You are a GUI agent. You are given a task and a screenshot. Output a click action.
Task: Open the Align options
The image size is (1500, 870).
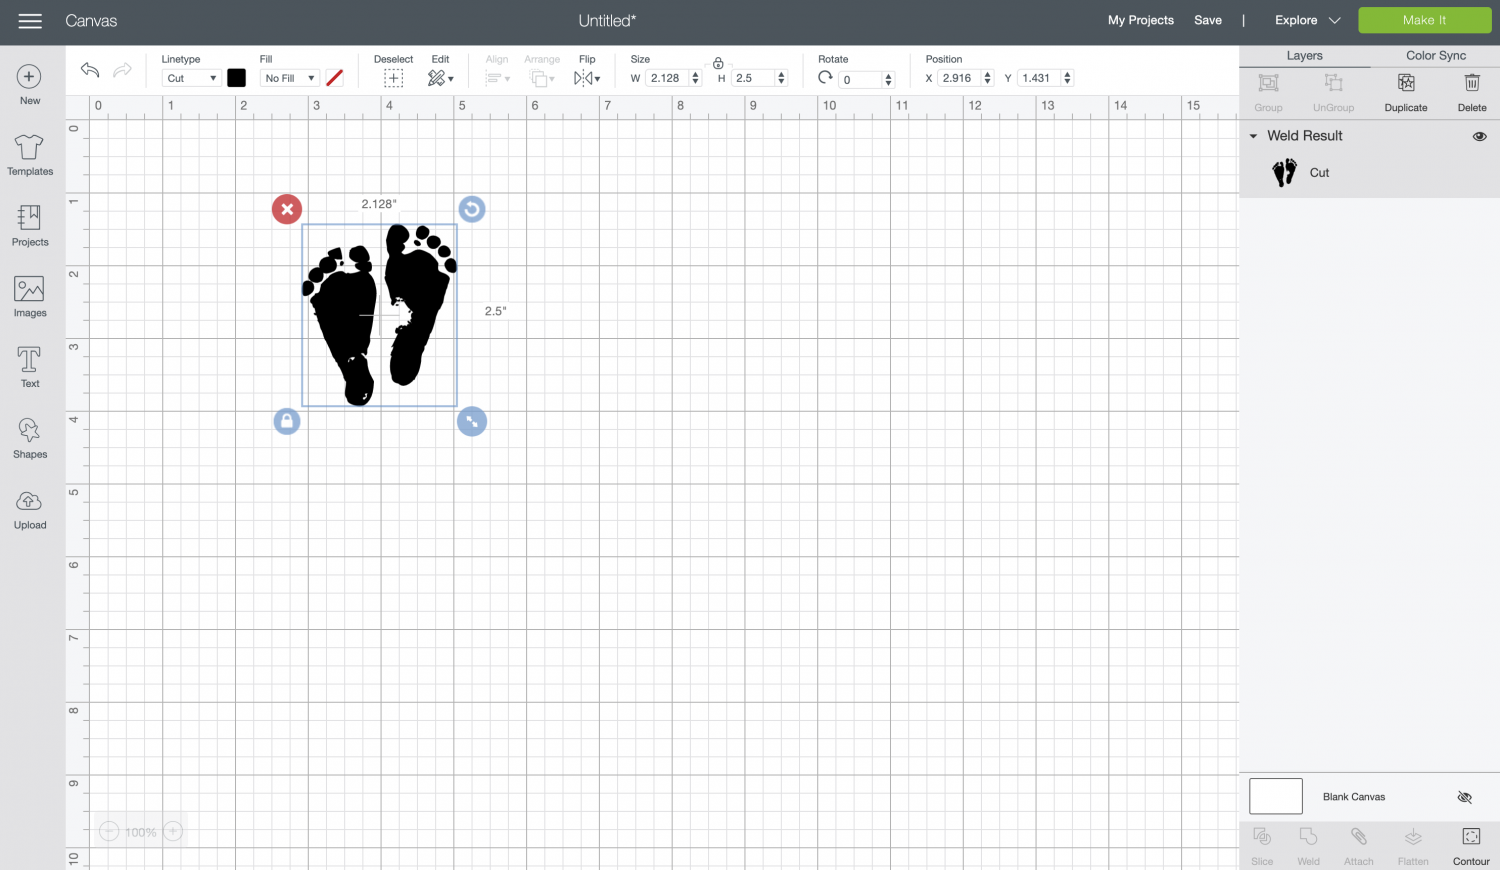497,78
